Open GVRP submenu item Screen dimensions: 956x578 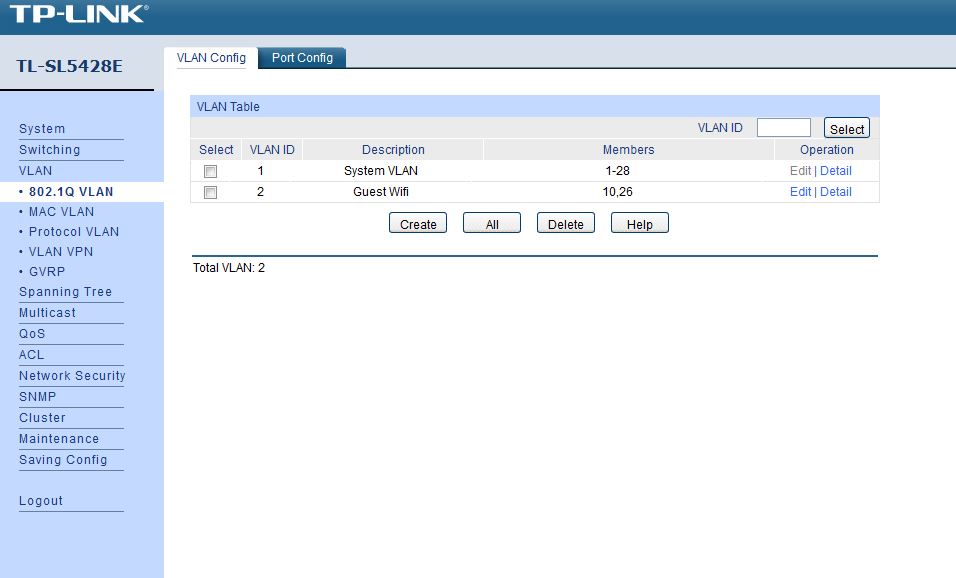47,272
